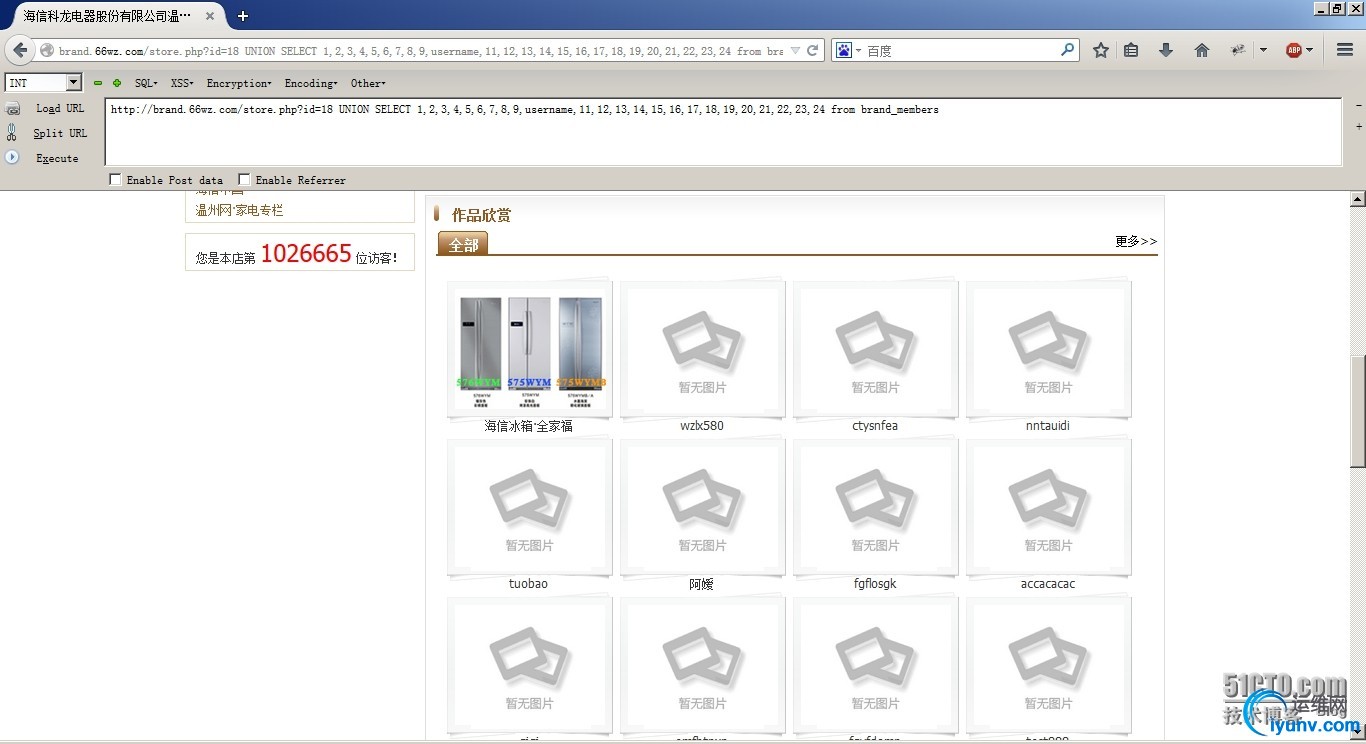Click the site identity globe icon

[x=47, y=51]
